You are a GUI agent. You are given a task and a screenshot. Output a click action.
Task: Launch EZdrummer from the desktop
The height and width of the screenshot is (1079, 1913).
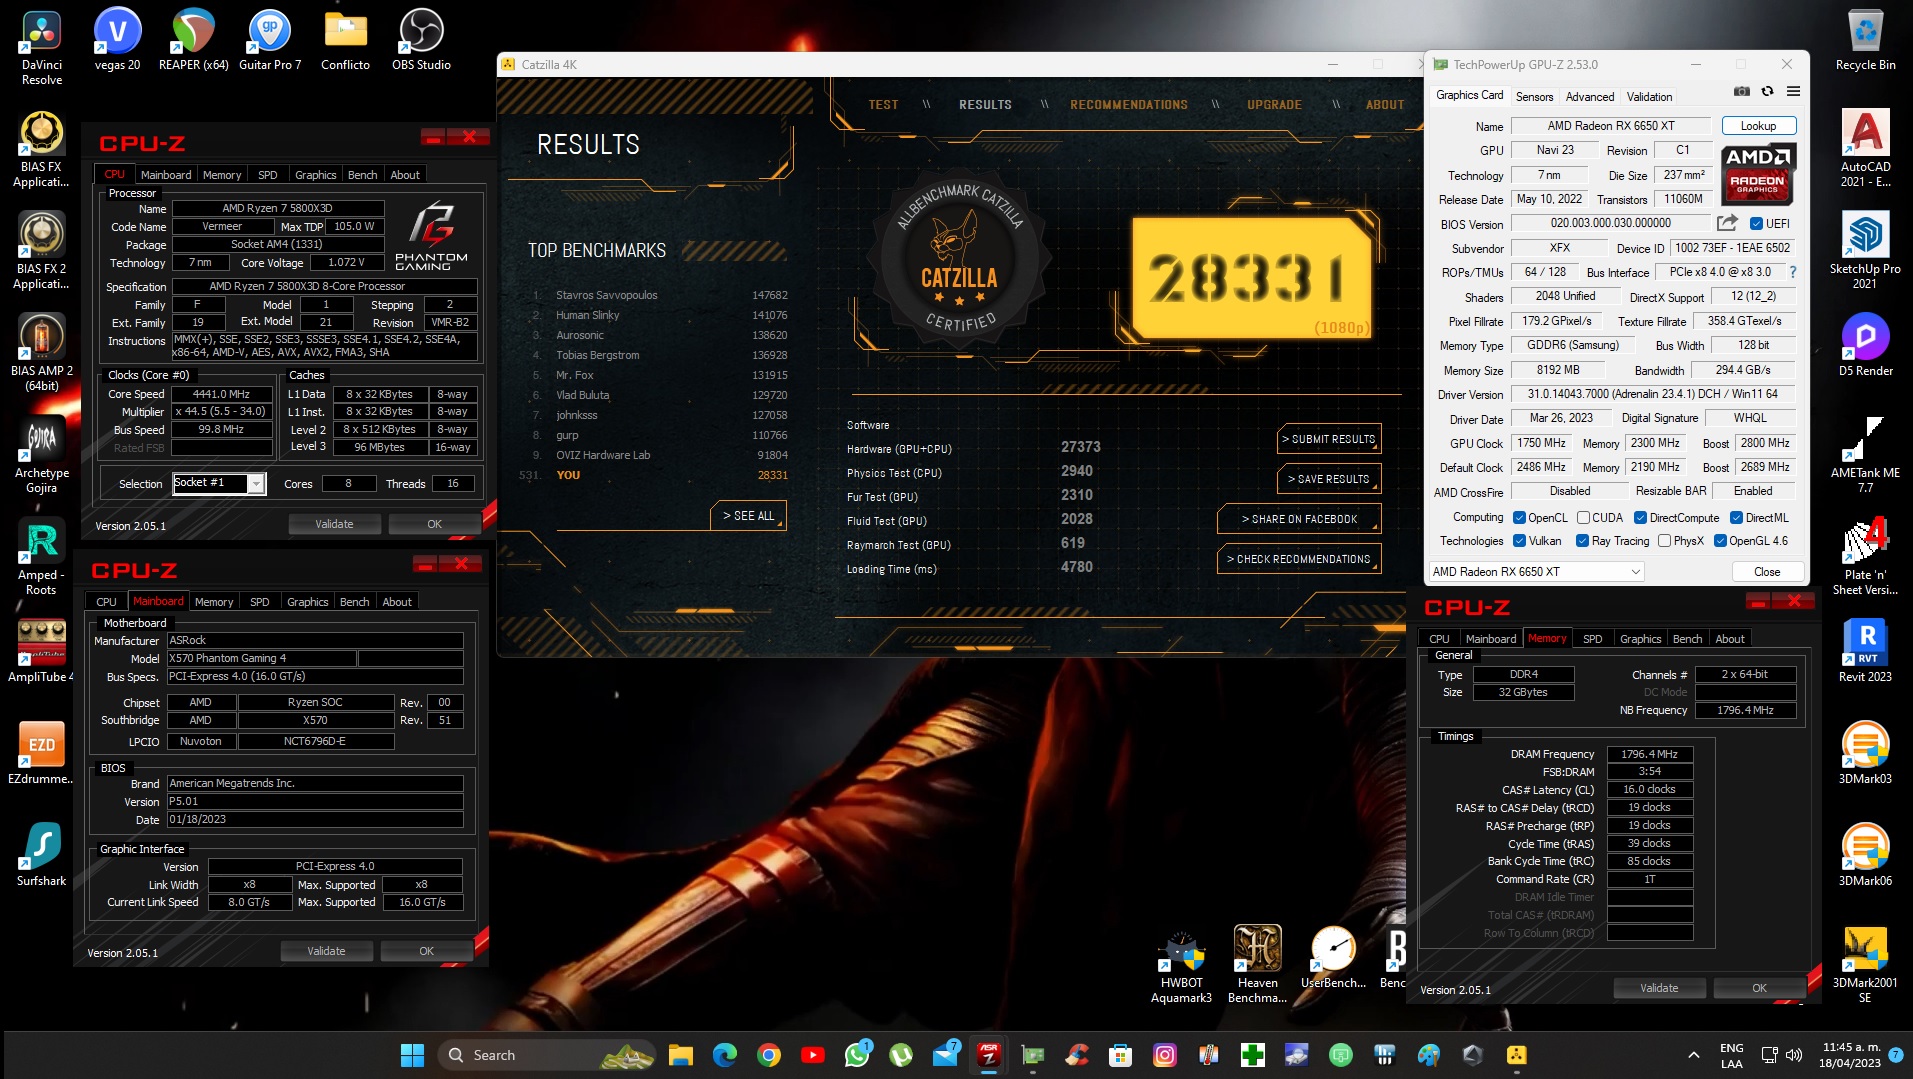42,753
